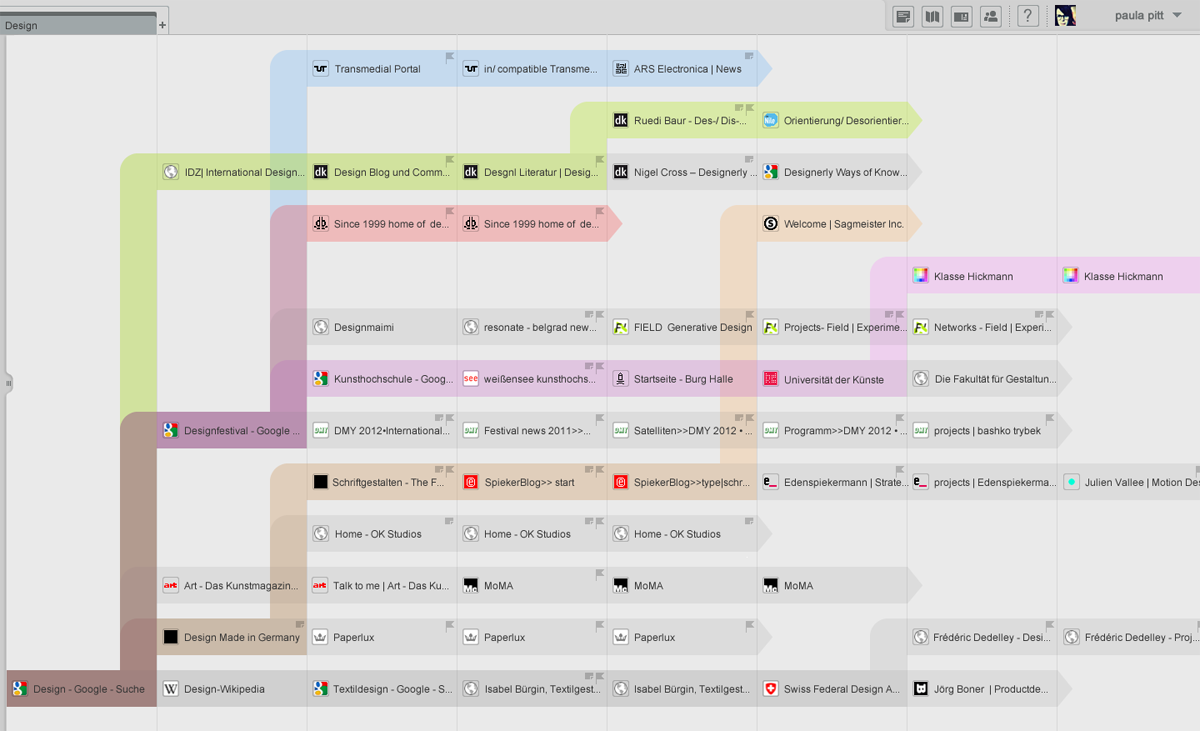Open the map view toolbar icon

(x=932, y=16)
